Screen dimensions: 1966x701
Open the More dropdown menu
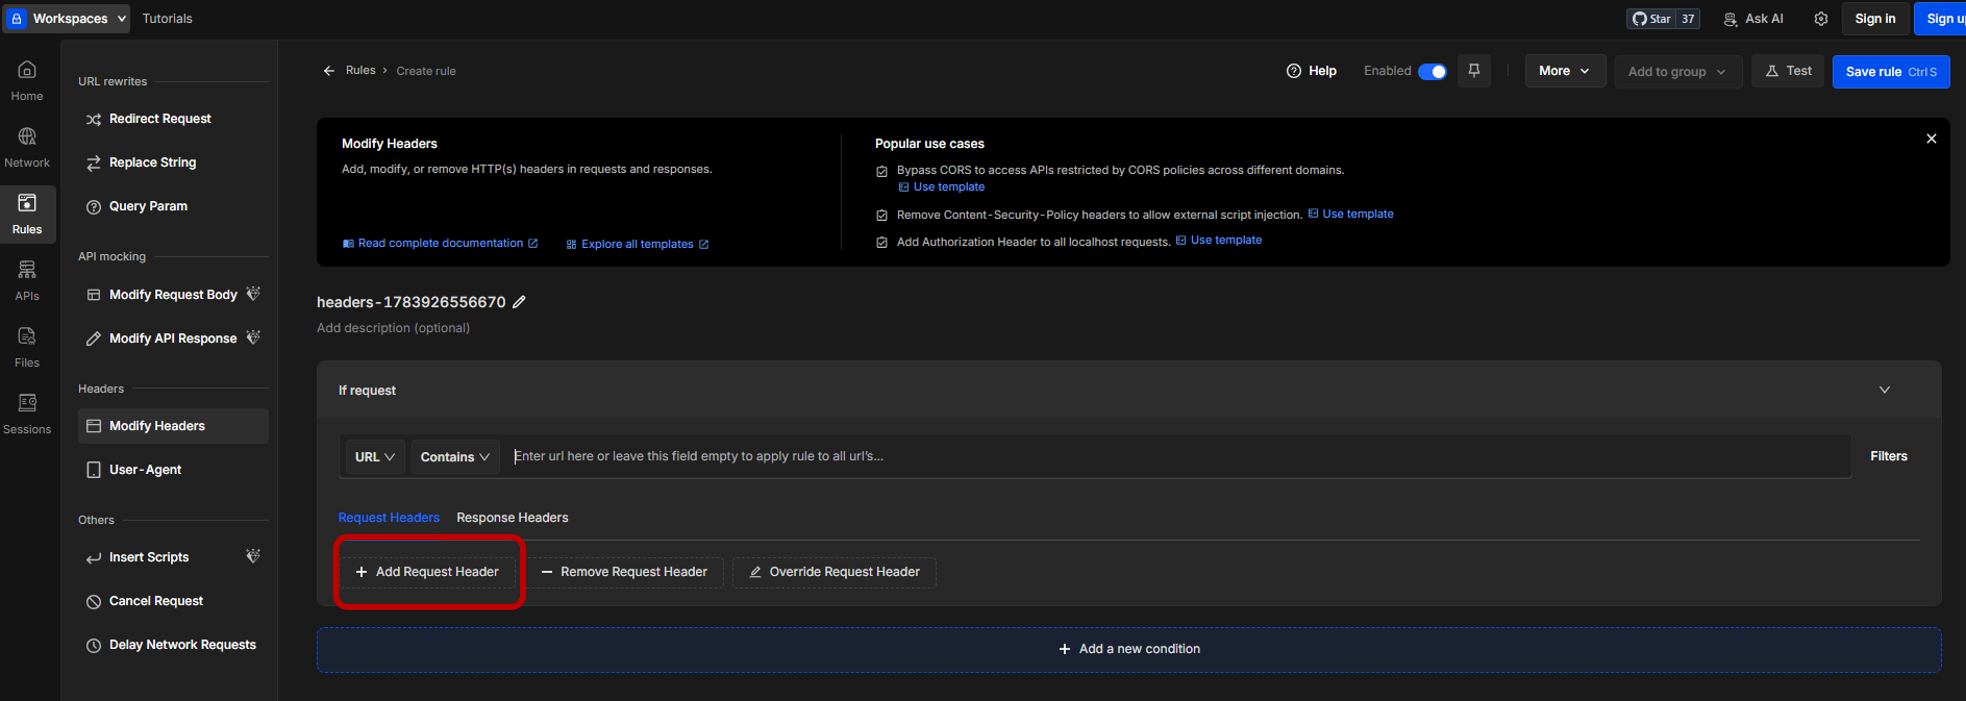pyautogui.click(x=1565, y=71)
